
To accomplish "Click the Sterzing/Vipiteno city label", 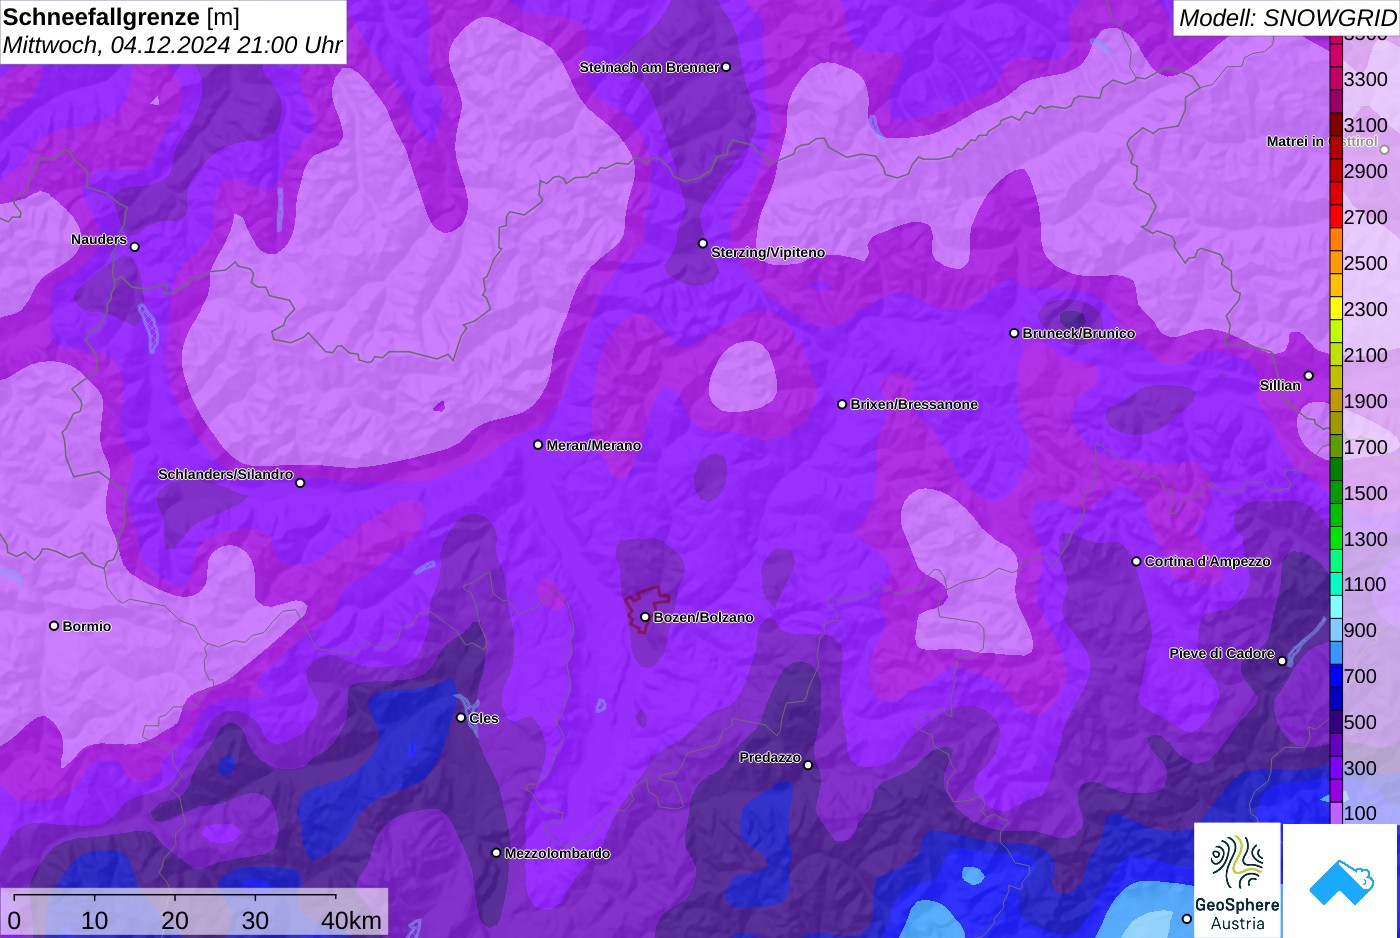I will pyautogui.click(x=767, y=253).
